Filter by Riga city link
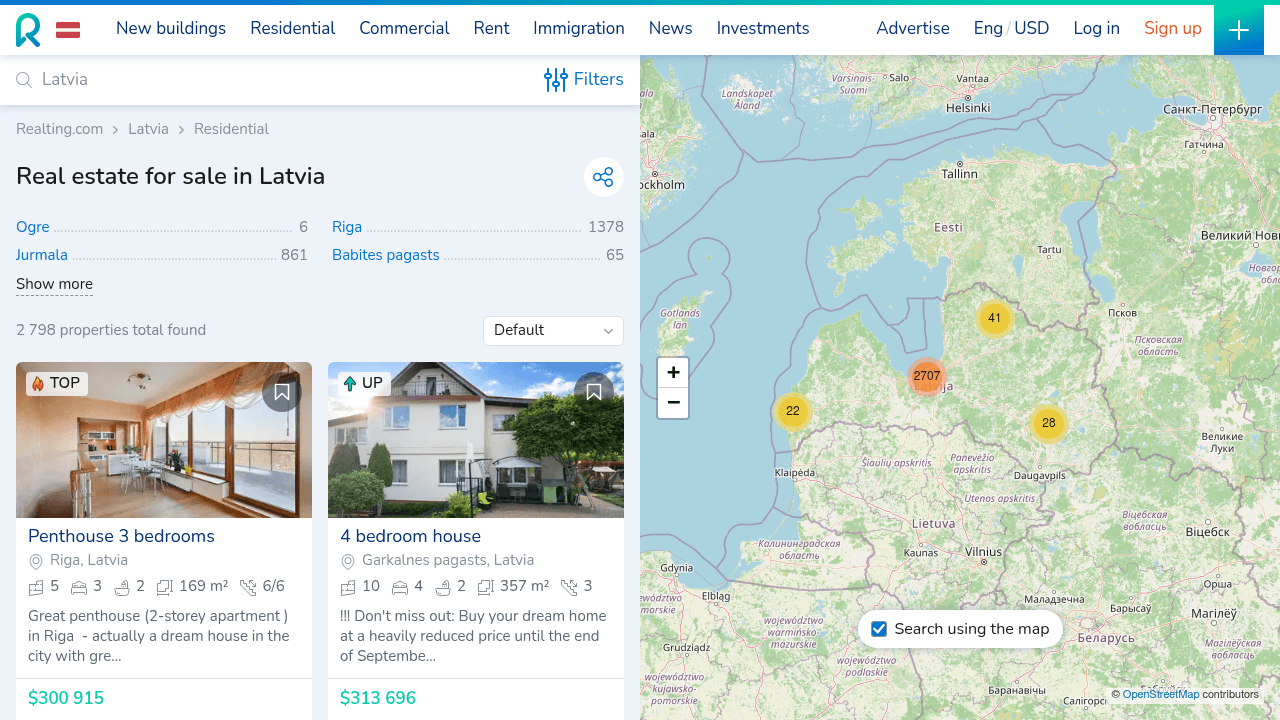 [x=347, y=227]
